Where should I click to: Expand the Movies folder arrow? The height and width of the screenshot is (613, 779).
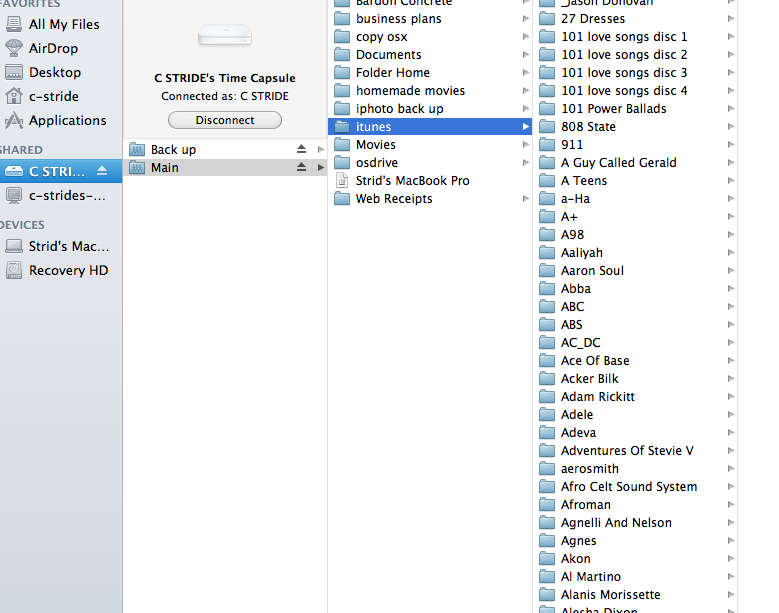click(x=525, y=145)
